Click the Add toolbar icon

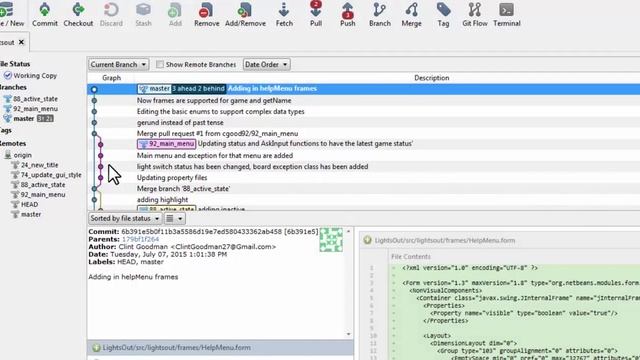click(x=175, y=14)
